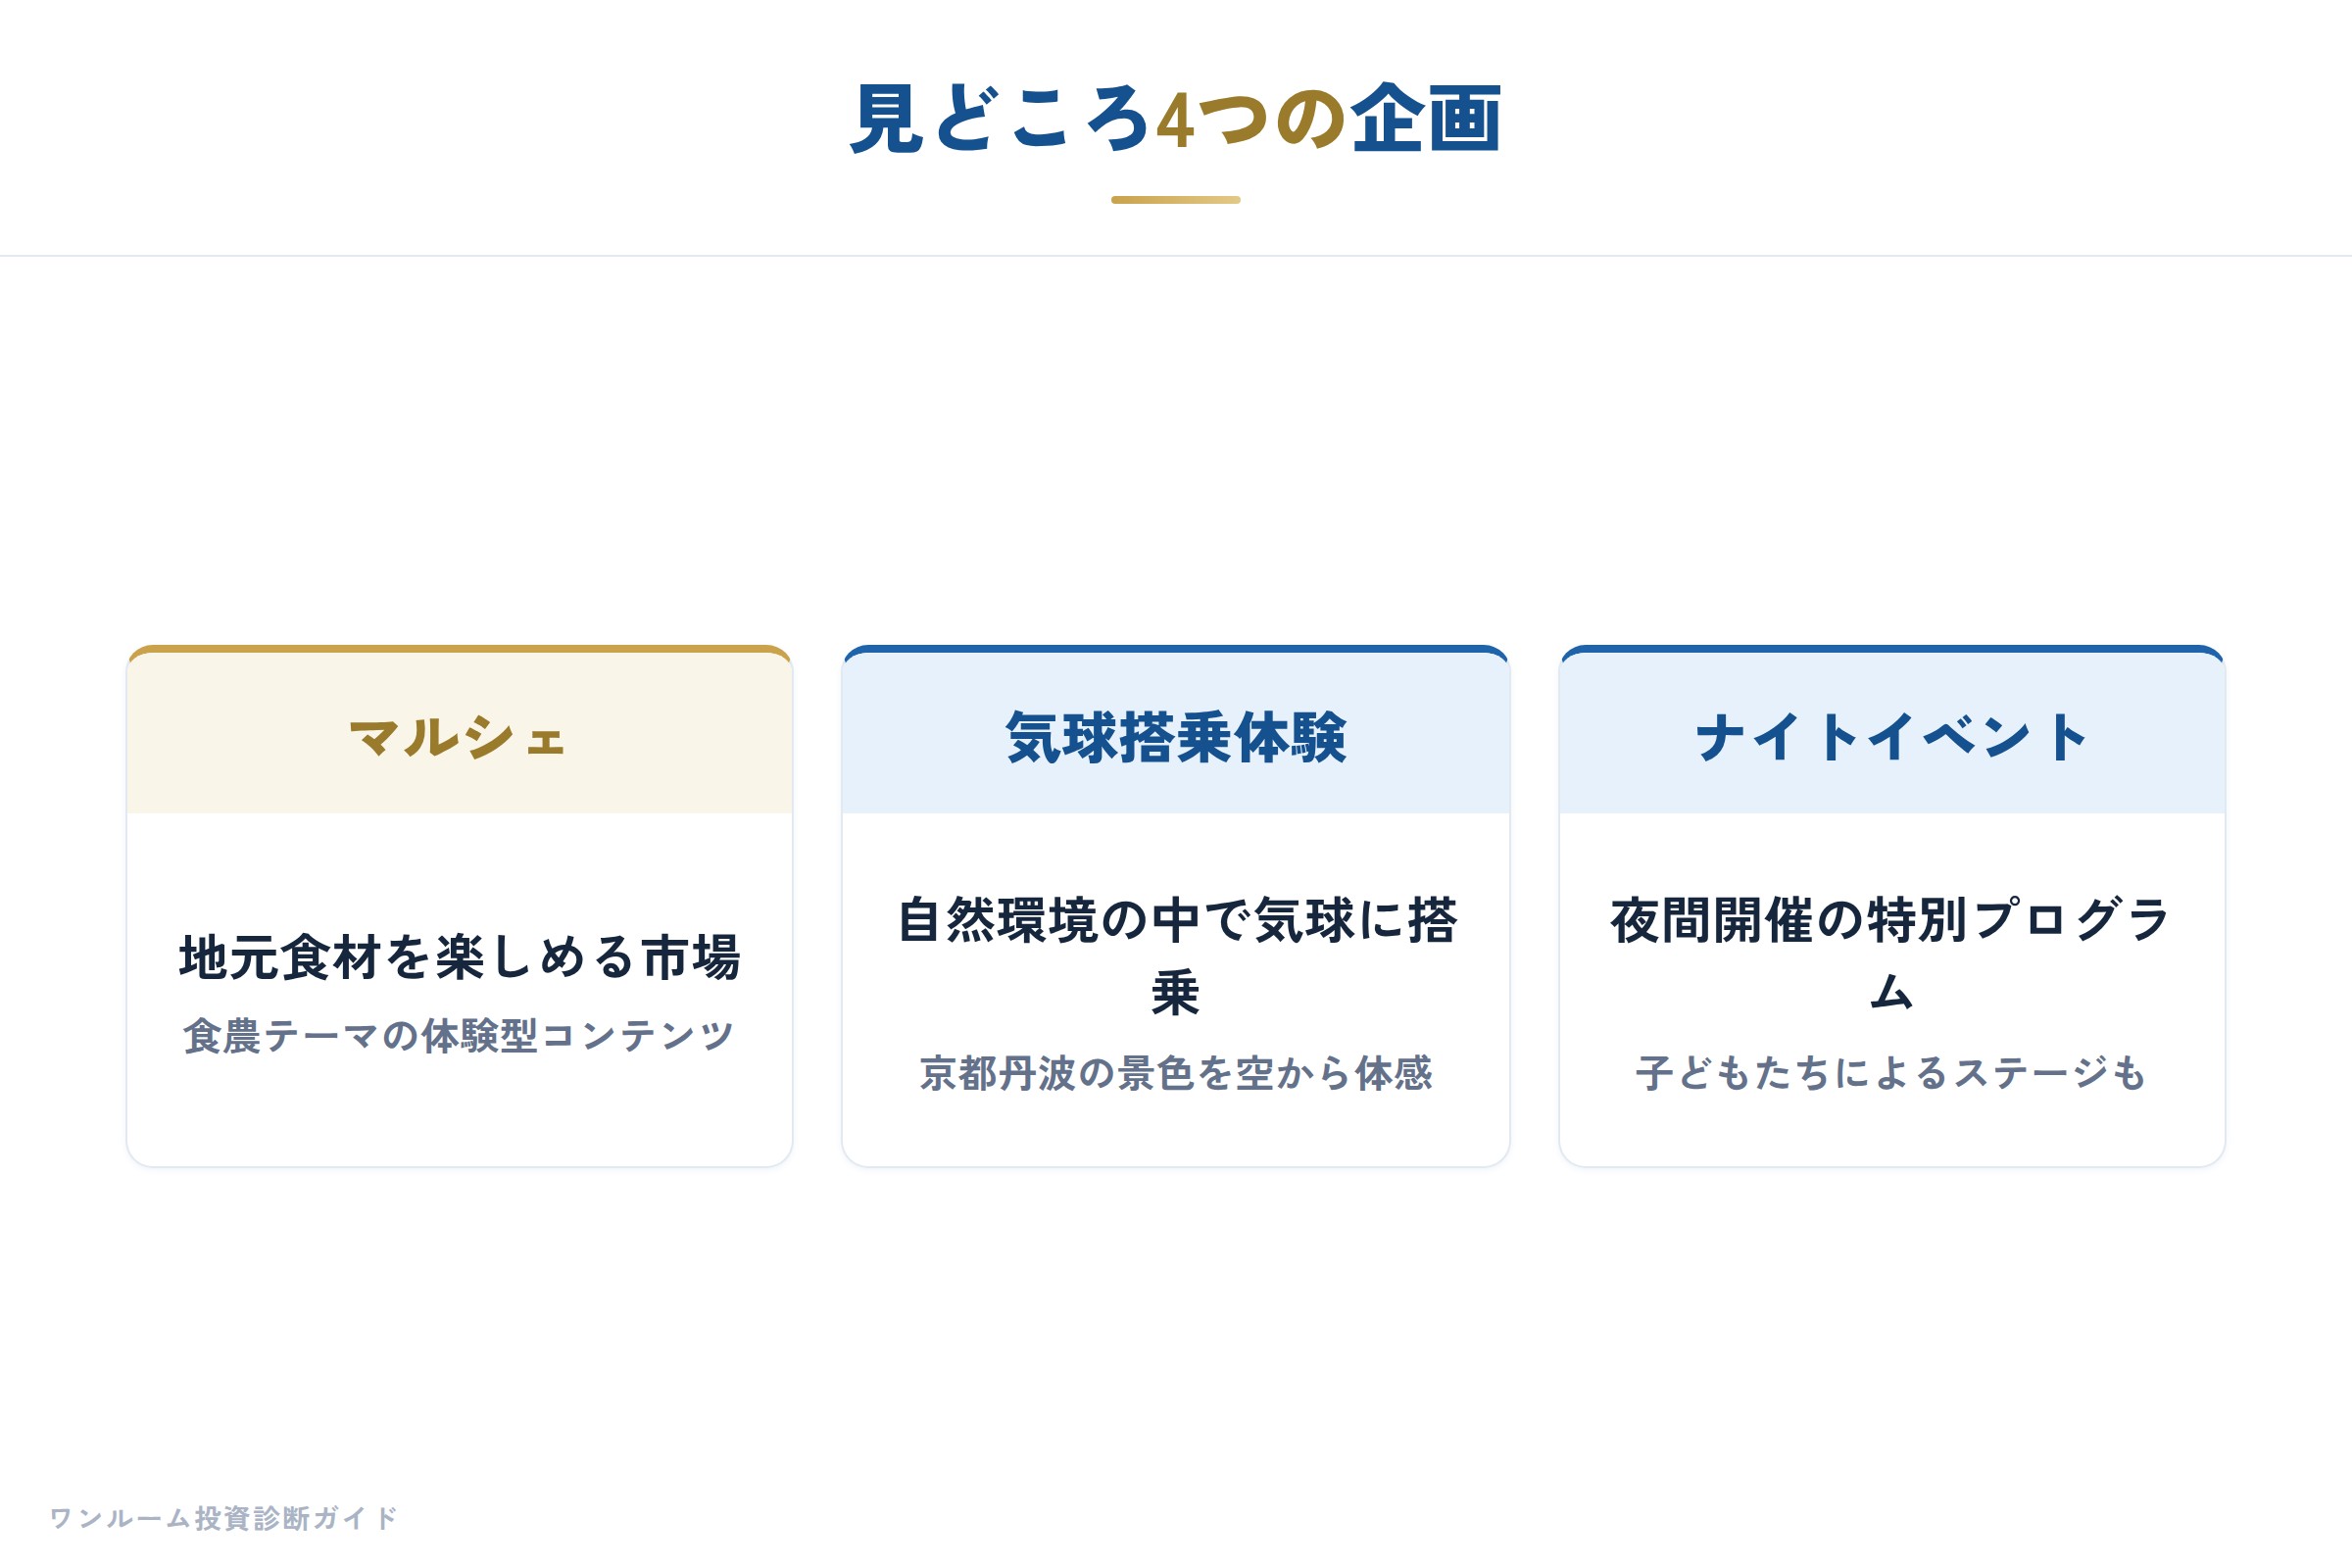The image size is (2352, 1568).
Task: Select the 気球搭乗体験 card header
Action: 1176,733
